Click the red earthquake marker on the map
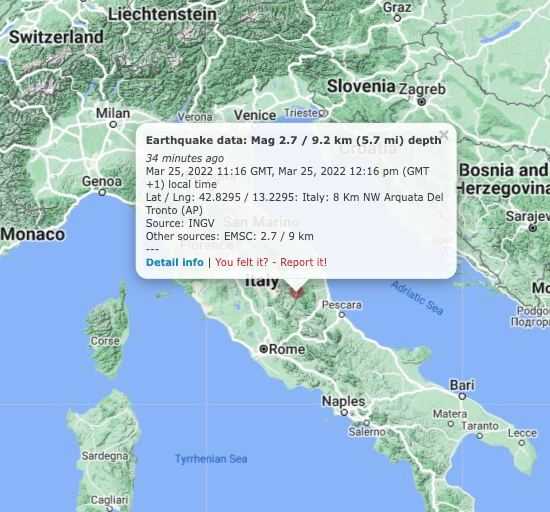 (x=296, y=293)
